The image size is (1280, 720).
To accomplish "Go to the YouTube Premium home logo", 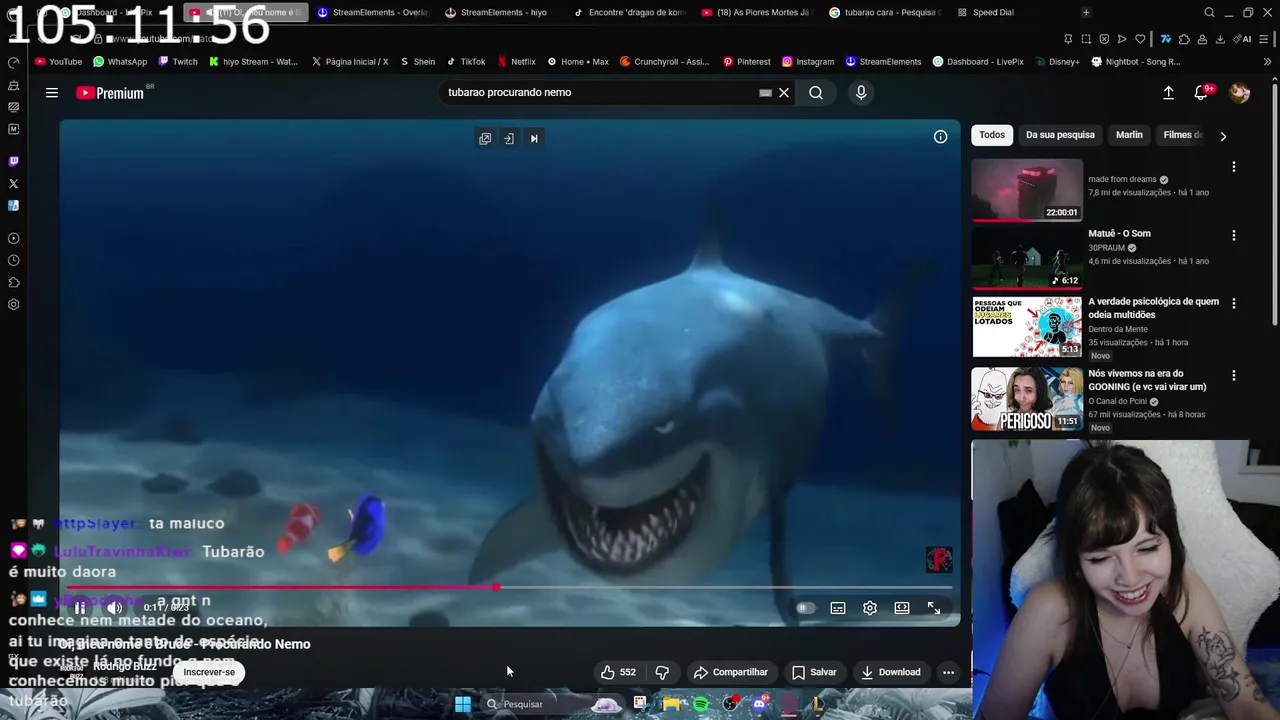I will (x=110, y=93).
